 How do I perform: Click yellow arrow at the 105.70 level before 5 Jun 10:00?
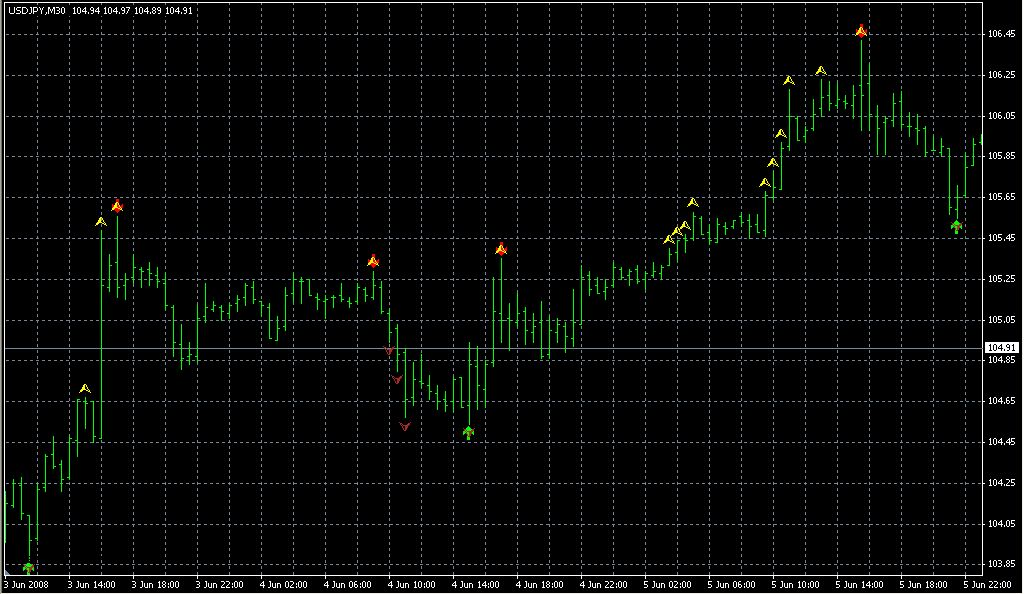click(765, 183)
